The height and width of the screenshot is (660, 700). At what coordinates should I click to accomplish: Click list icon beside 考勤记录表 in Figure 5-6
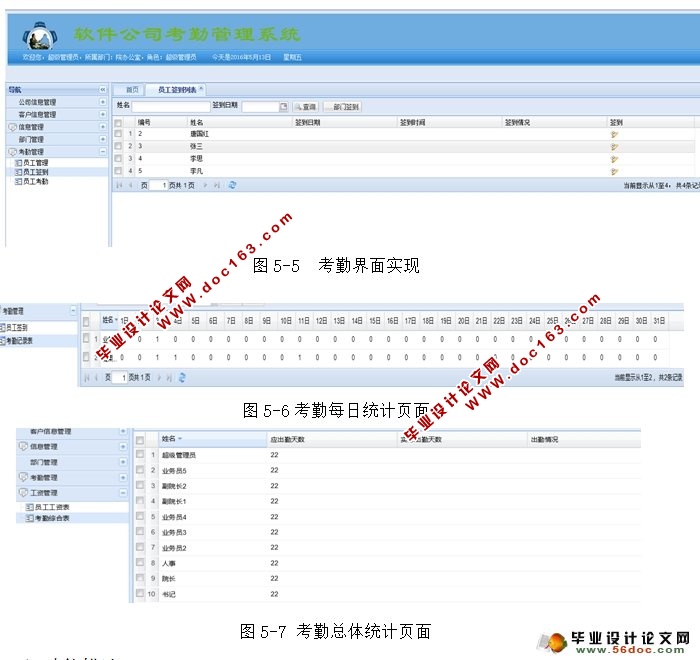(x=2, y=341)
